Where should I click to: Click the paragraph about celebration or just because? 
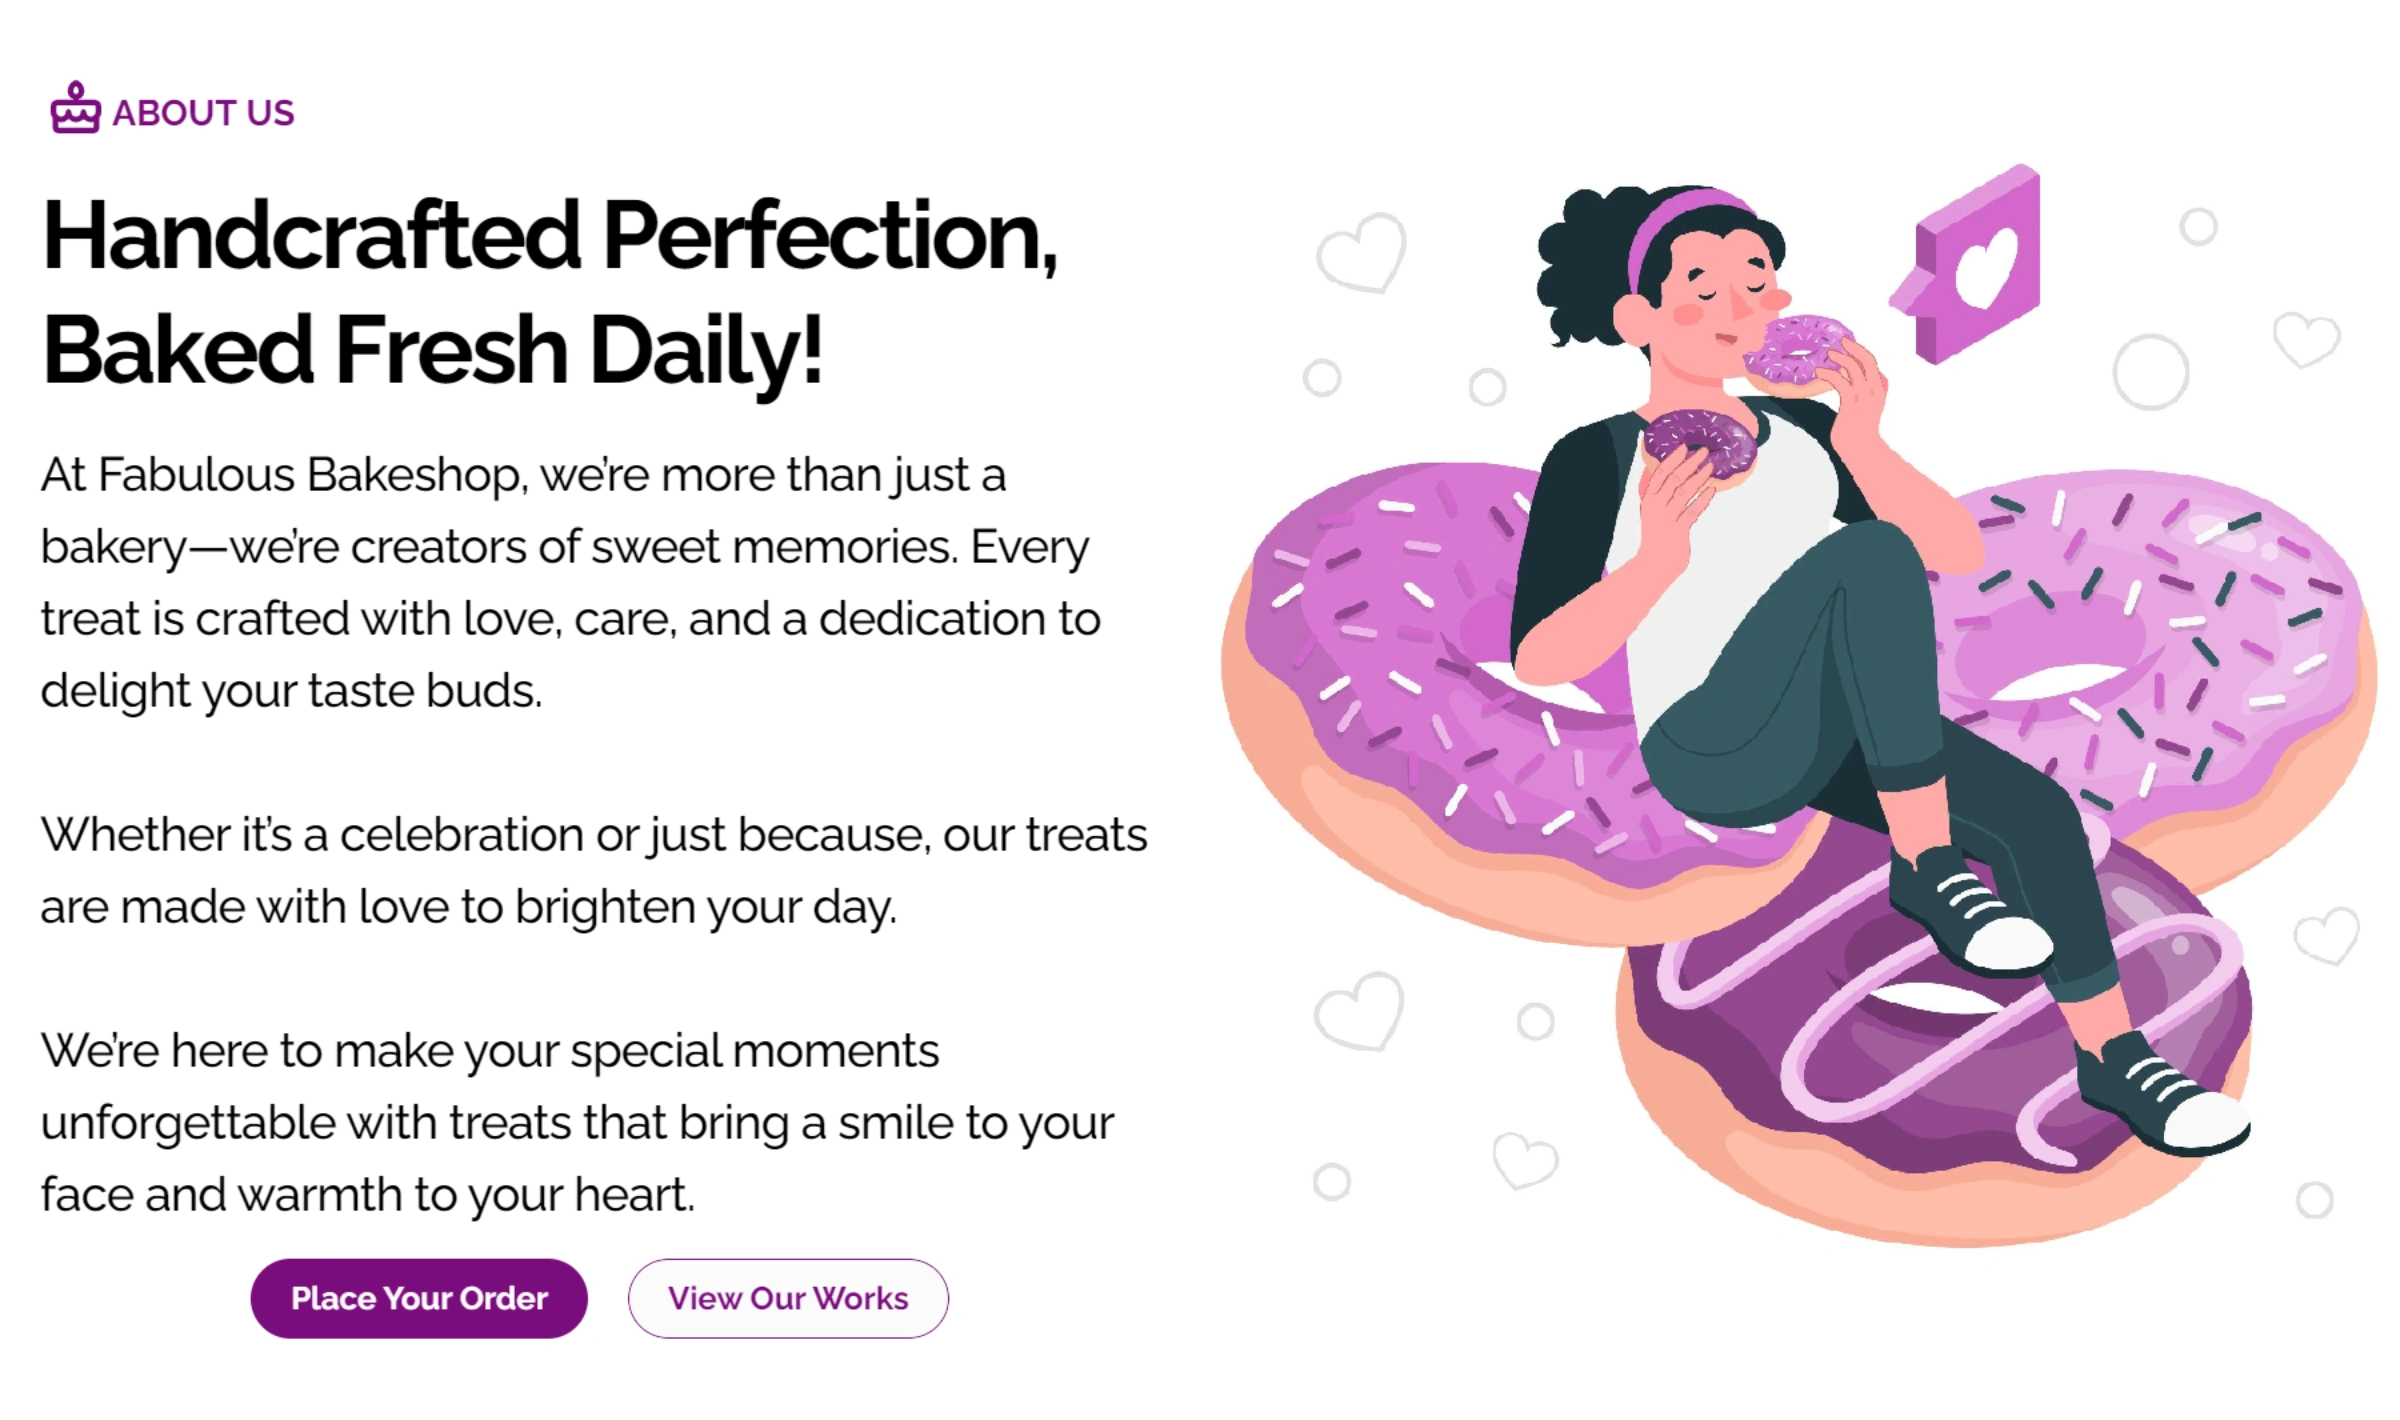tap(594, 870)
